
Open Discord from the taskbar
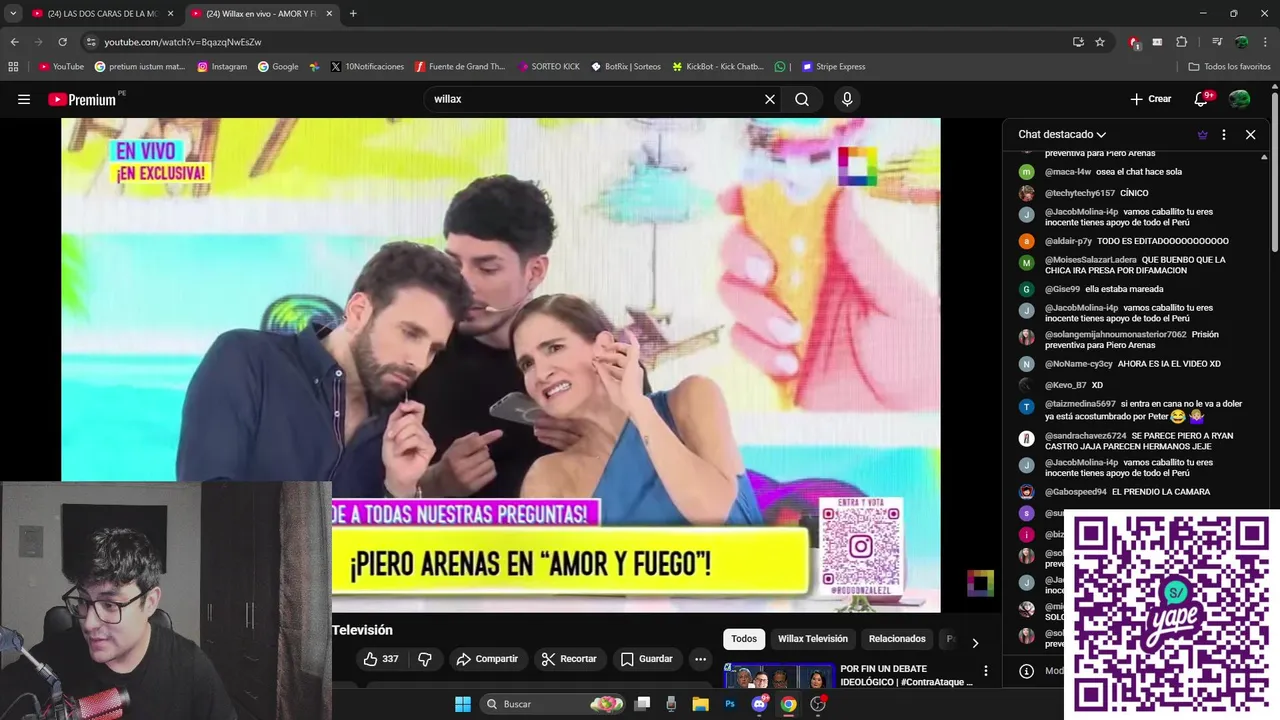pos(759,704)
